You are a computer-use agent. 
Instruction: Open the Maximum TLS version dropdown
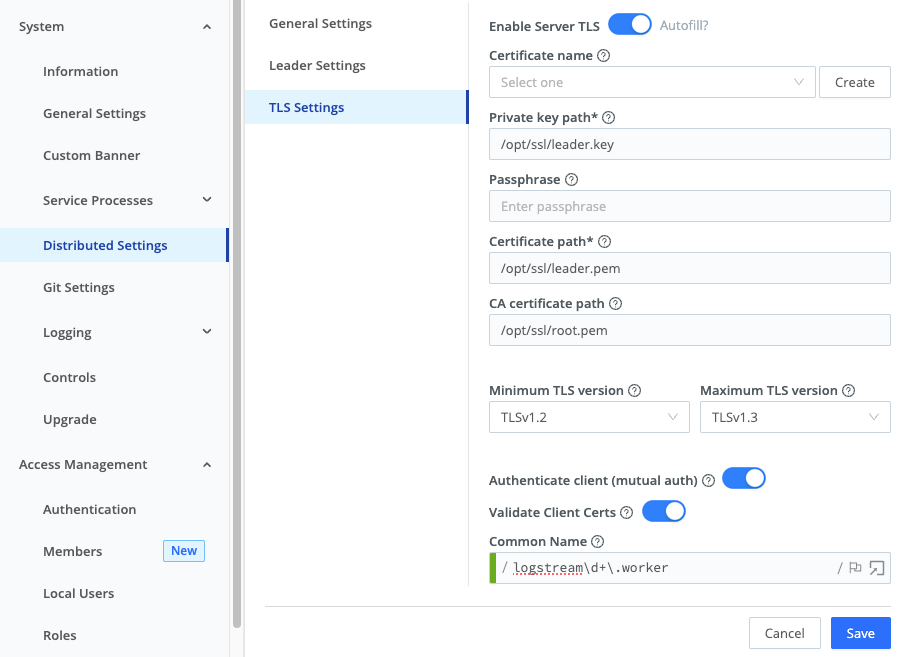point(795,417)
